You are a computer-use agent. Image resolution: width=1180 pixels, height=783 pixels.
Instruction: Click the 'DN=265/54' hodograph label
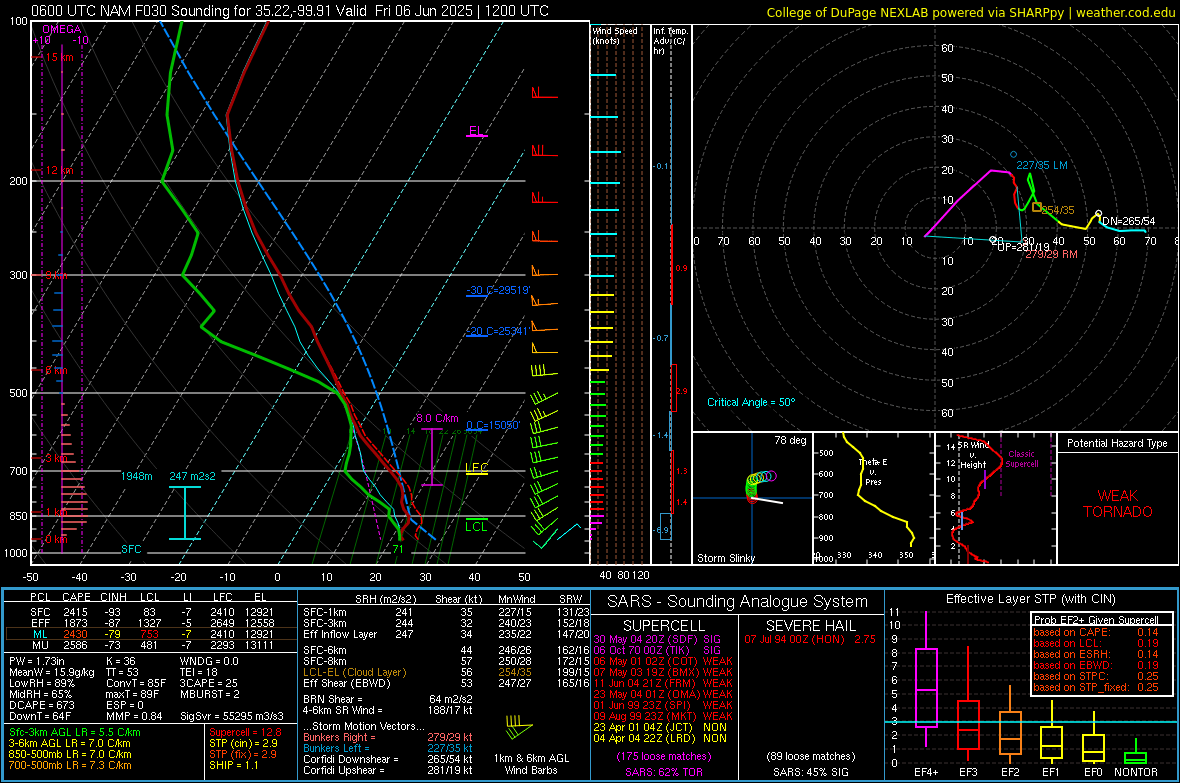coord(1128,221)
